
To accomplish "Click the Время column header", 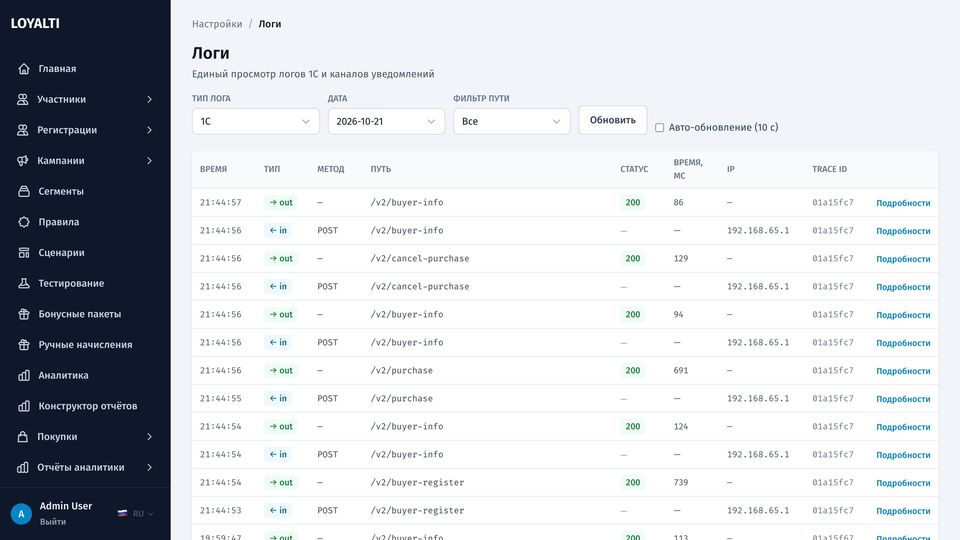I will (213, 169).
